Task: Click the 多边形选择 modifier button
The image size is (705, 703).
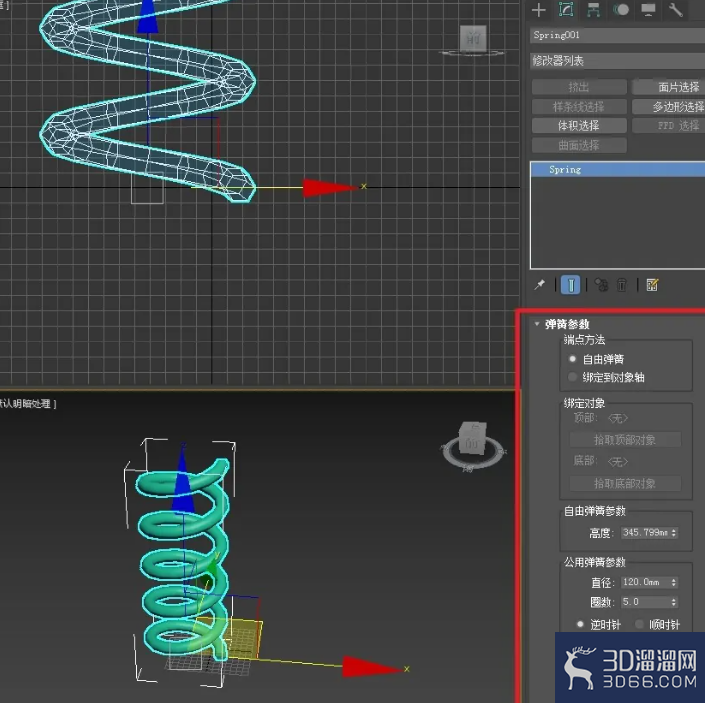Action: coord(669,107)
